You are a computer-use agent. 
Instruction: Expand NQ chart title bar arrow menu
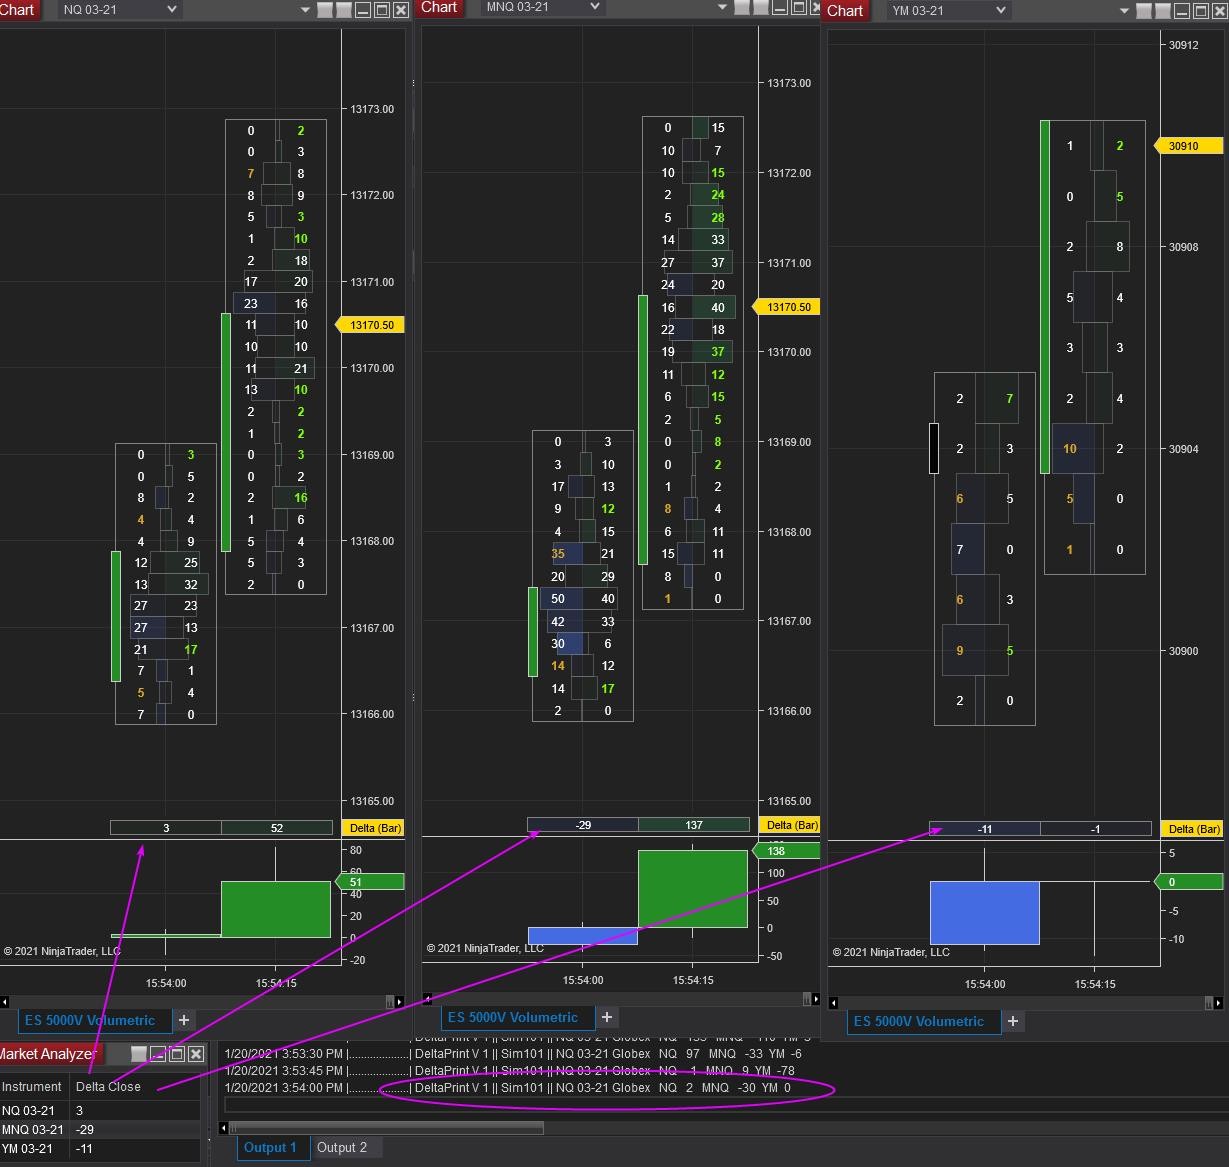pos(305,10)
